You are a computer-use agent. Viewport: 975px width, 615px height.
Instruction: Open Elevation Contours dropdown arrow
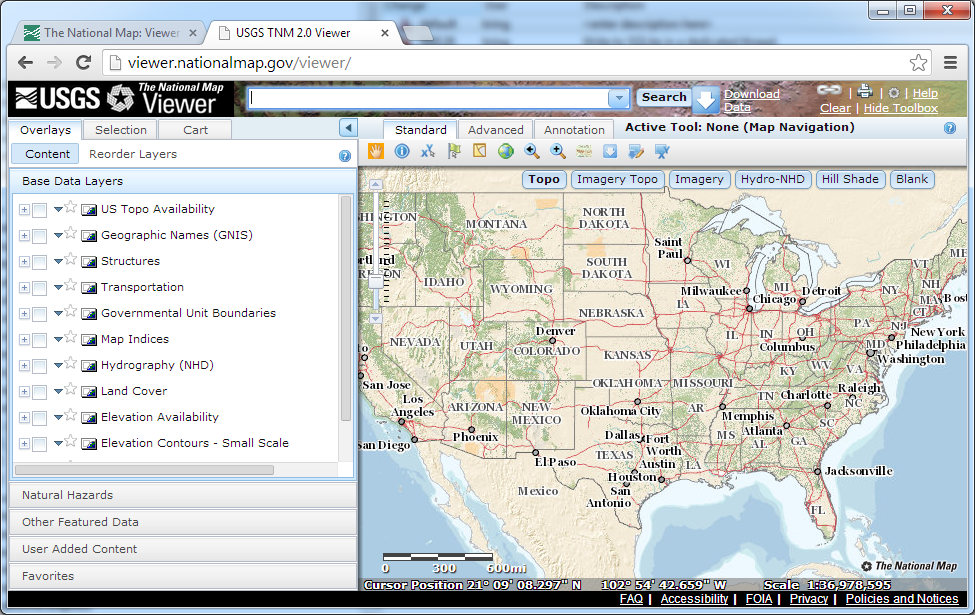(x=58, y=443)
